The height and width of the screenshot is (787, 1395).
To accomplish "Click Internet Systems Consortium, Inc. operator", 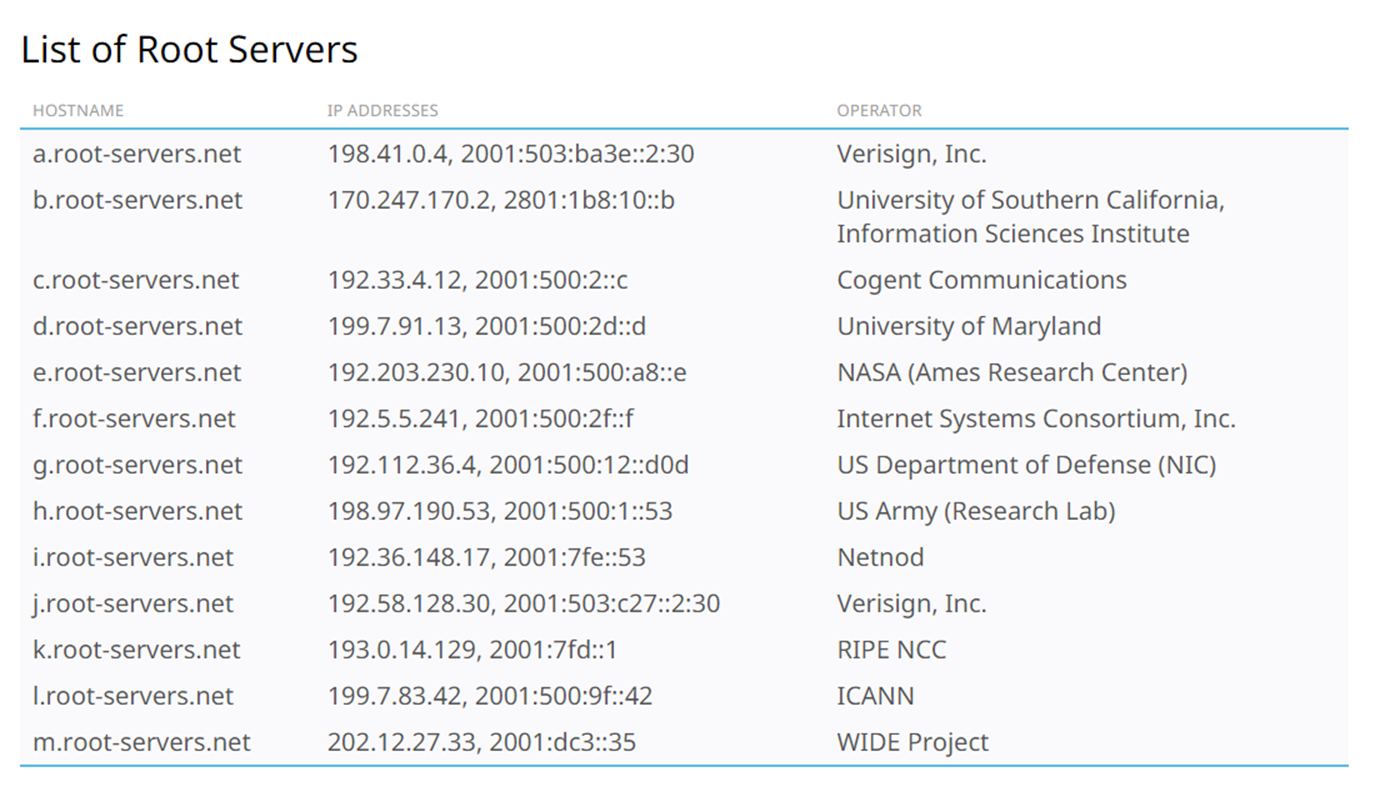I will coord(1036,419).
